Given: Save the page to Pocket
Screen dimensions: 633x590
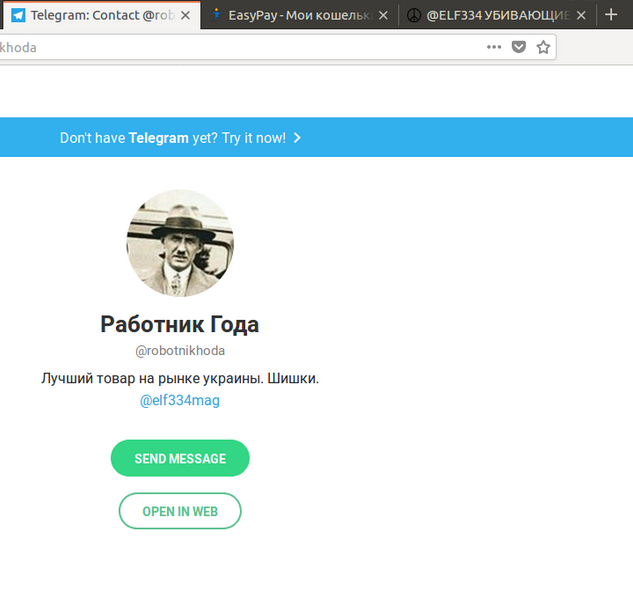Looking at the screenshot, I should click(519, 47).
